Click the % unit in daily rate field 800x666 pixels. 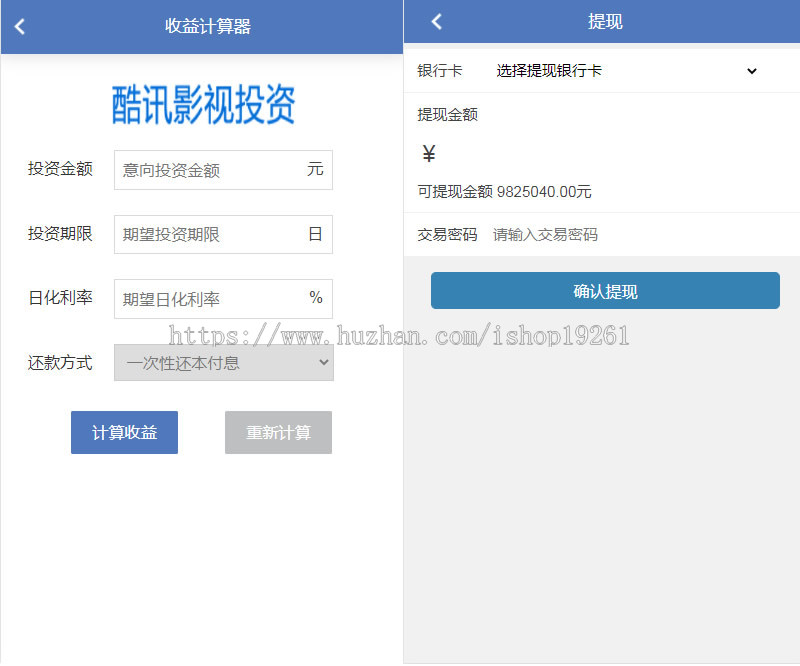tap(316, 297)
